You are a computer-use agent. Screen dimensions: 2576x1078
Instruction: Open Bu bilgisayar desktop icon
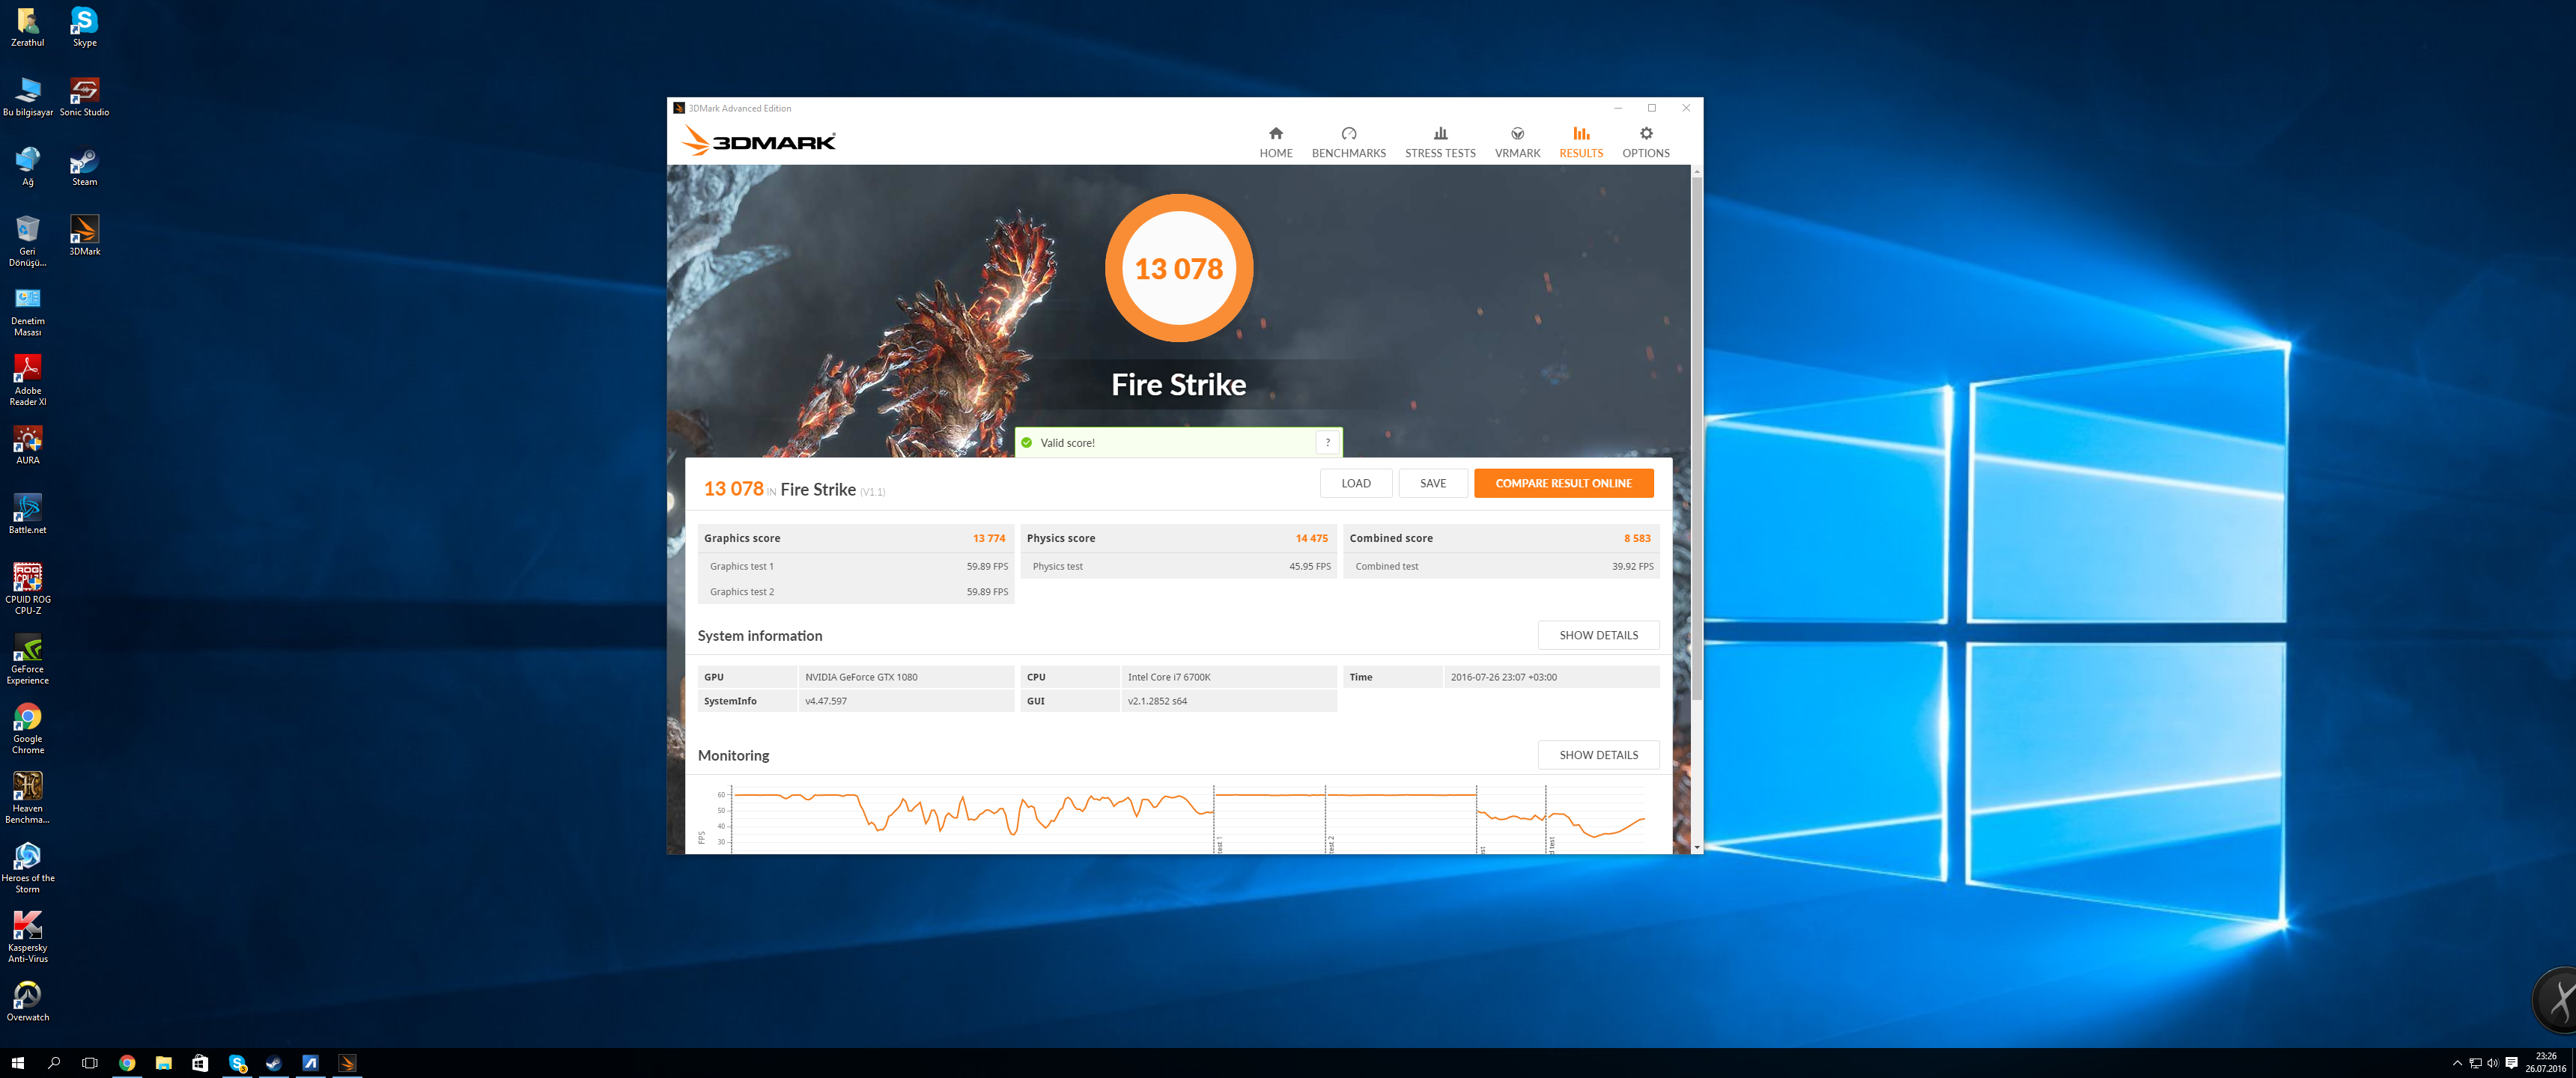(x=27, y=97)
